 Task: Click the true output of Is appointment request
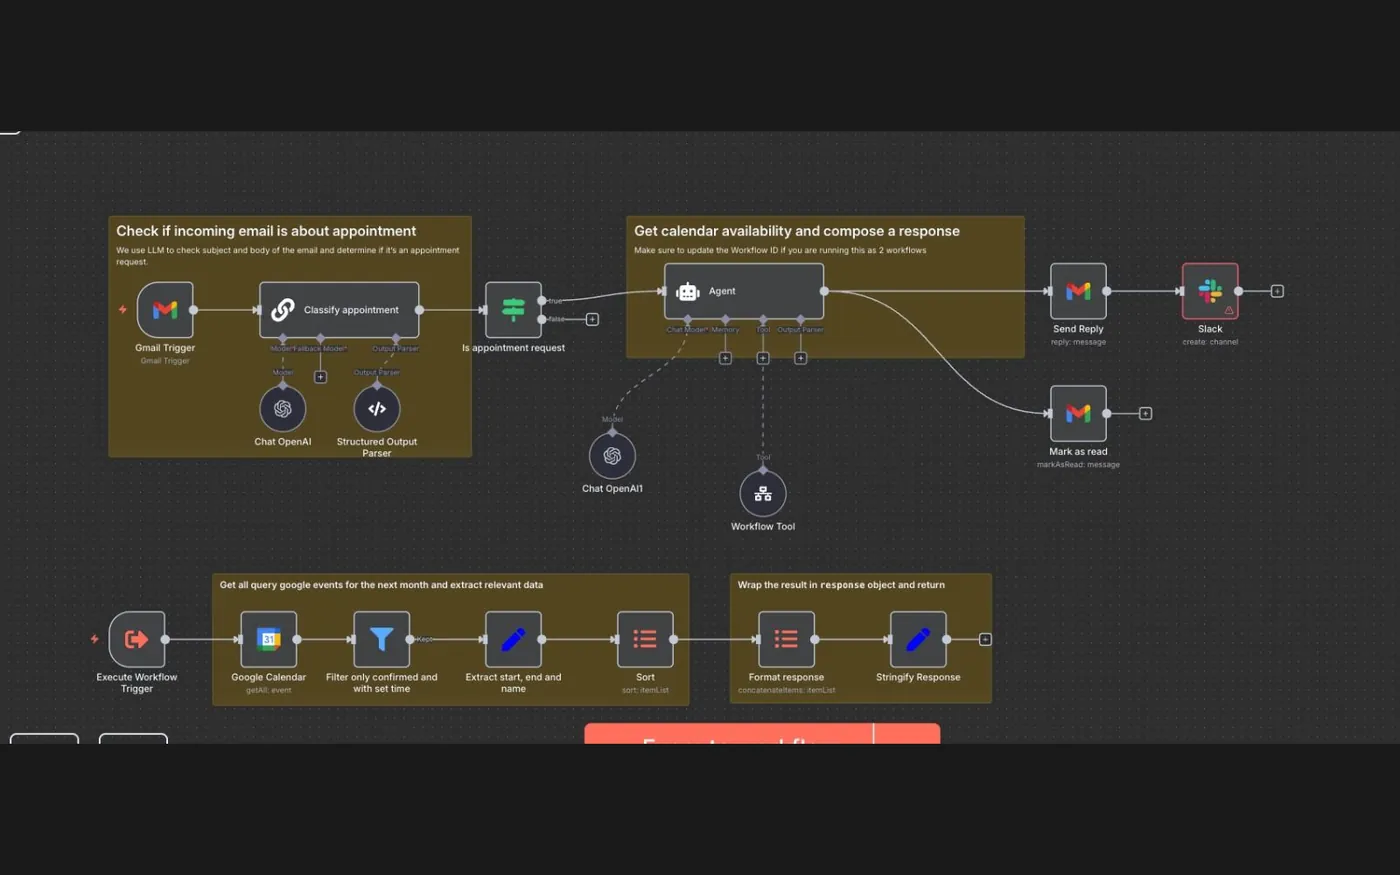pyautogui.click(x=542, y=300)
